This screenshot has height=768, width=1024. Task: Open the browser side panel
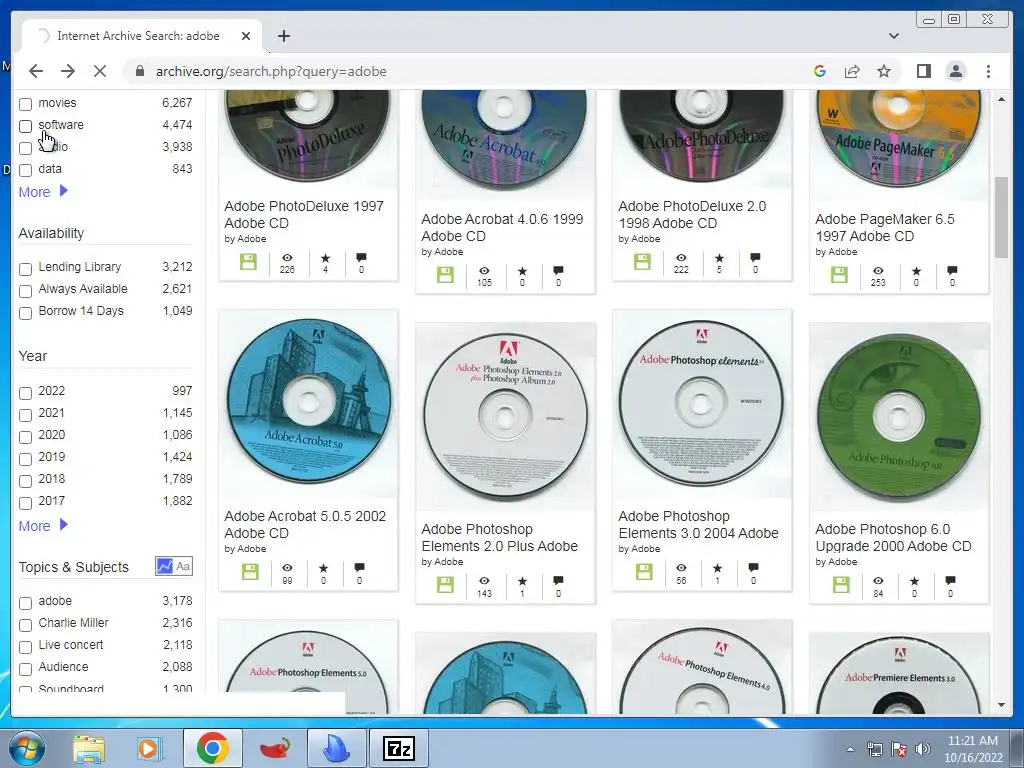point(923,71)
